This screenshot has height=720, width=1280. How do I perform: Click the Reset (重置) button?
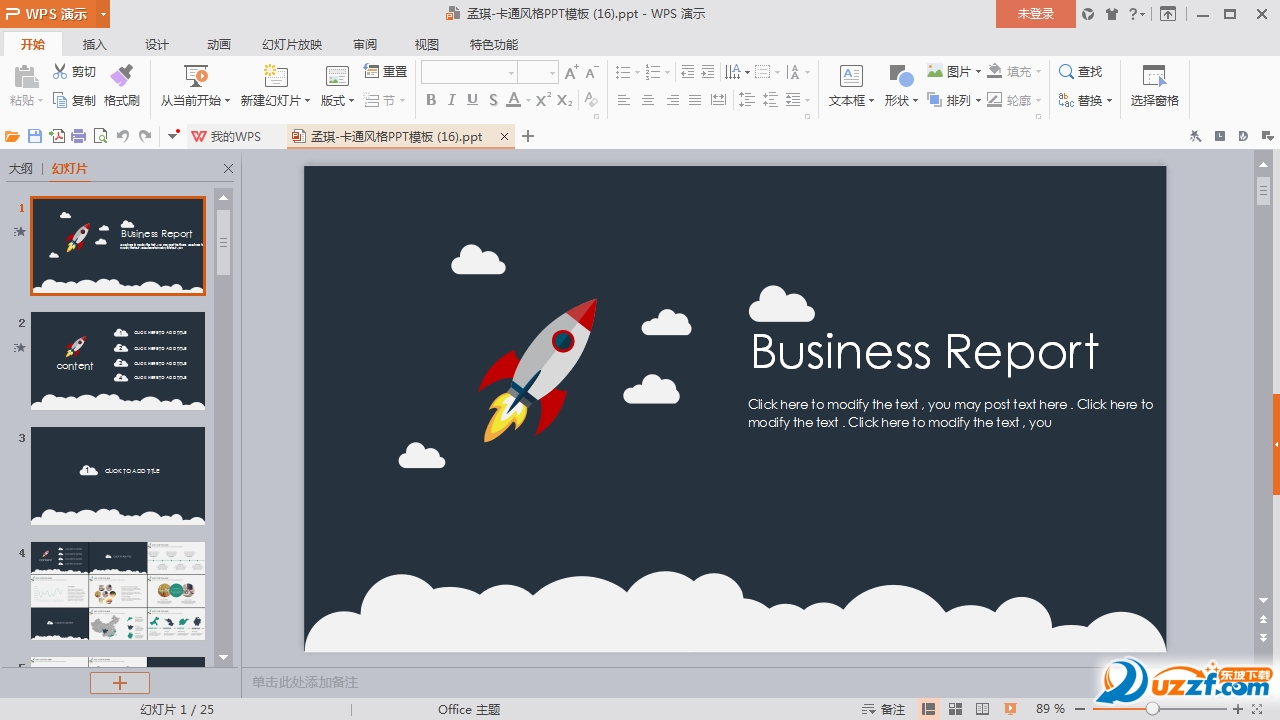[x=385, y=72]
